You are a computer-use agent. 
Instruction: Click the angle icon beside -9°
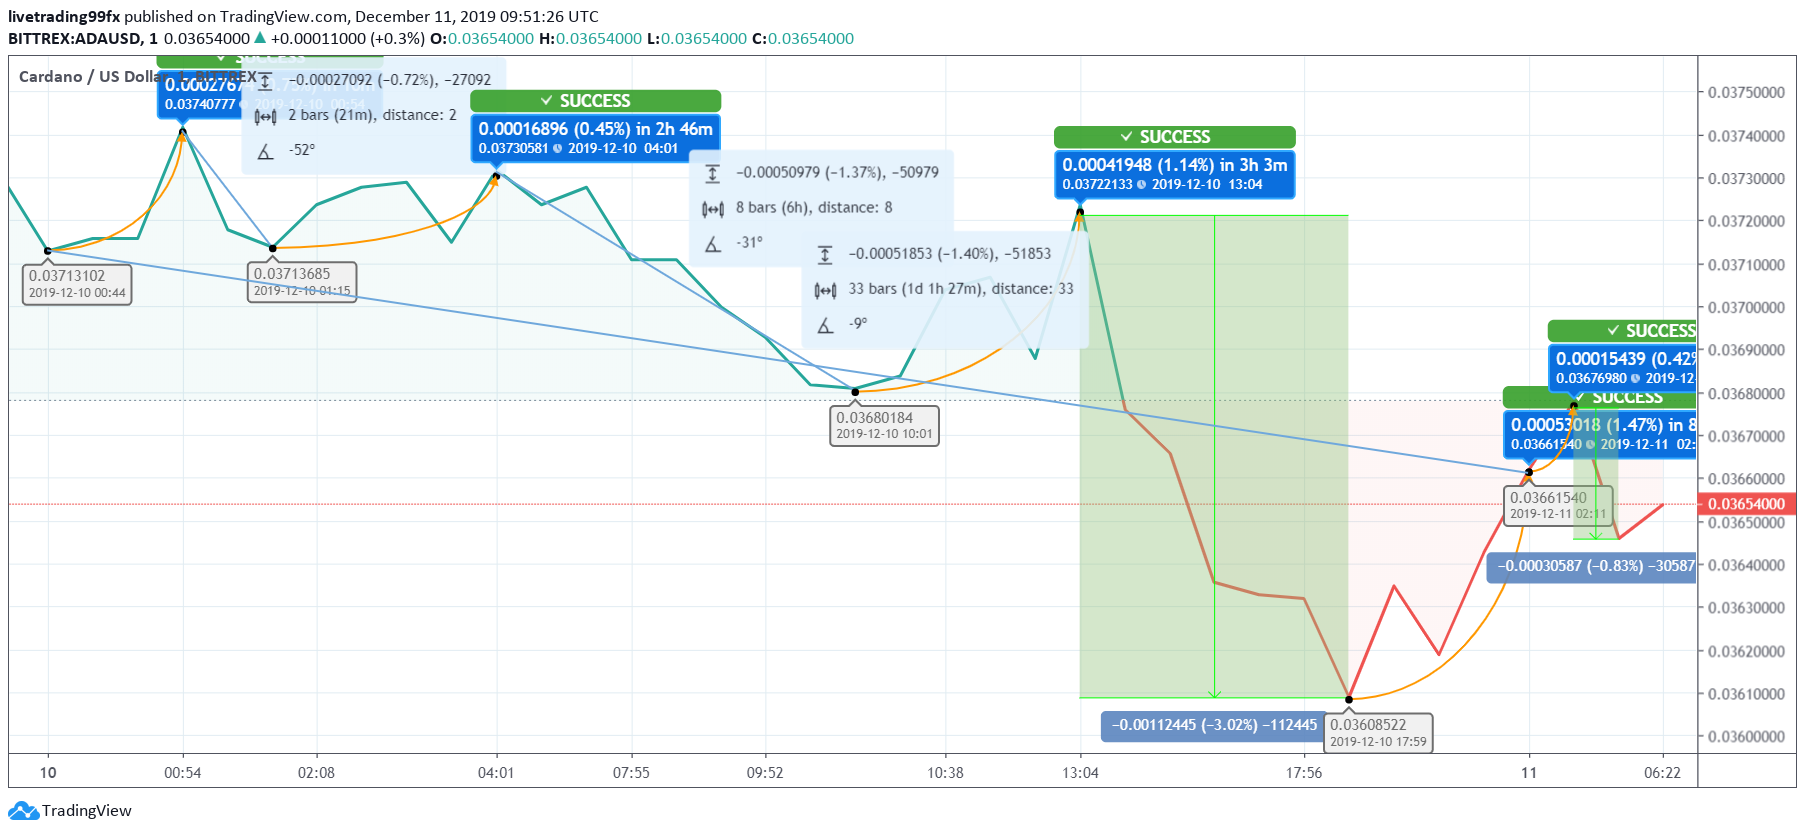(x=825, y=325)
